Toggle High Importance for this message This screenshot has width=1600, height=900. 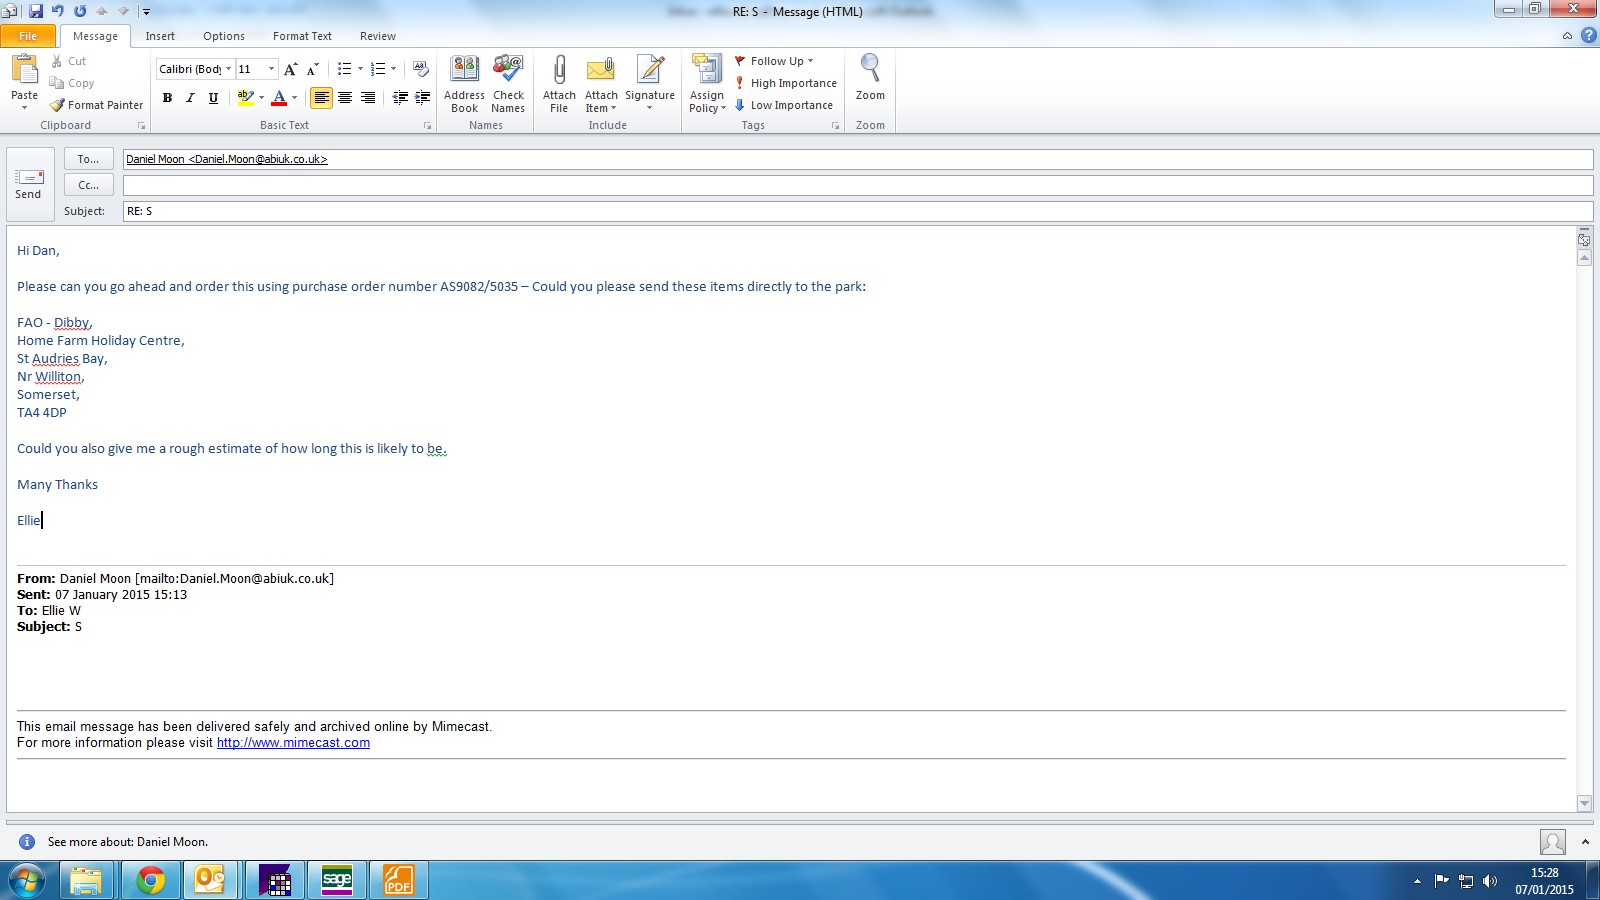pos(786,83)
